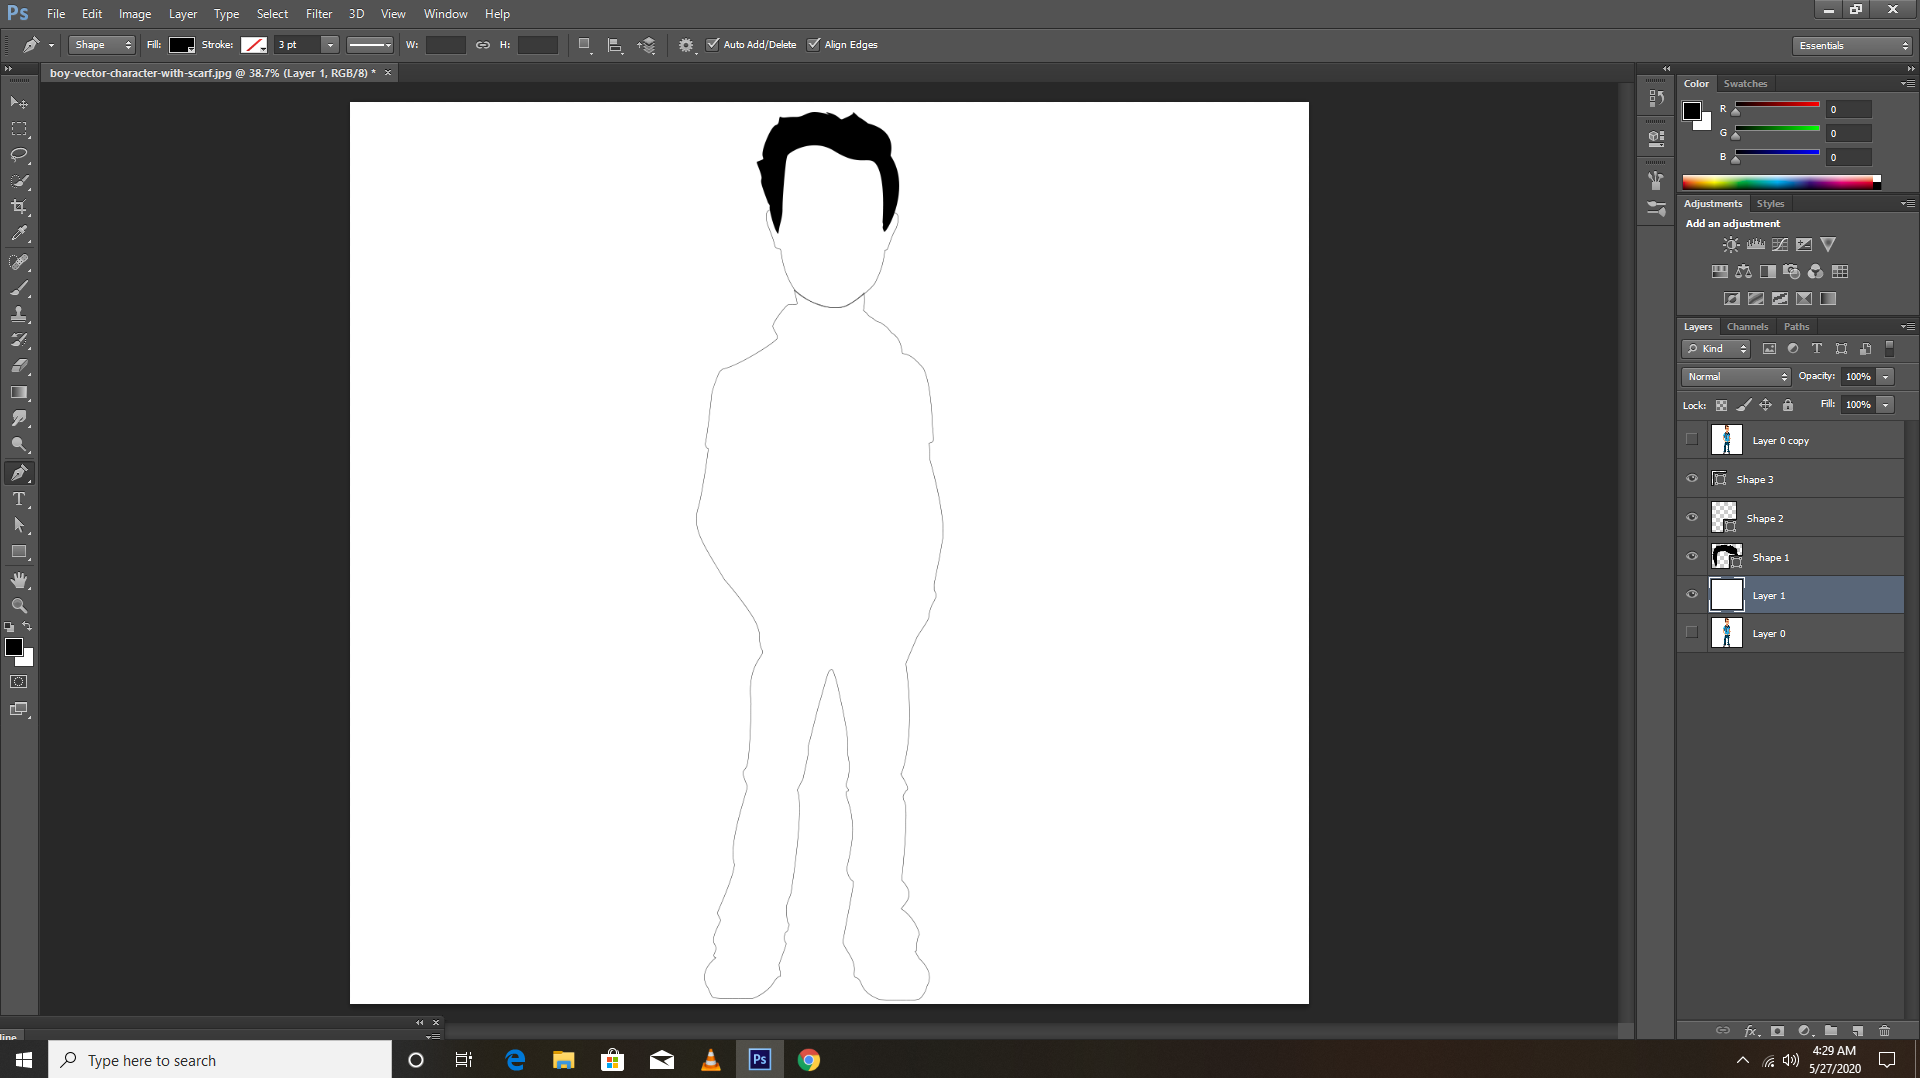Select the Horizontal Type tool
Viewport: 1920px width, 1078px height.
[19, 499]
